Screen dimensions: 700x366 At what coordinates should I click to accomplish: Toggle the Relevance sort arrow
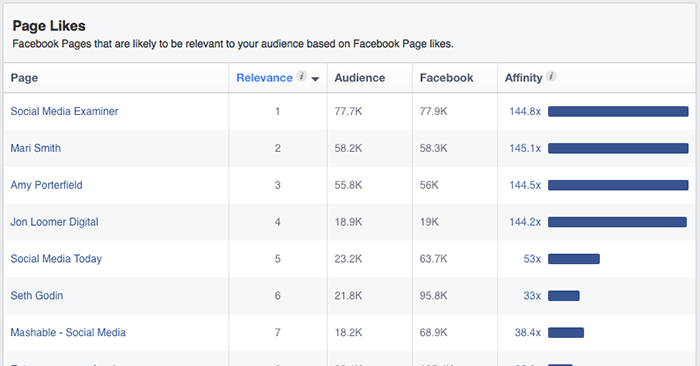coord(315,79)
